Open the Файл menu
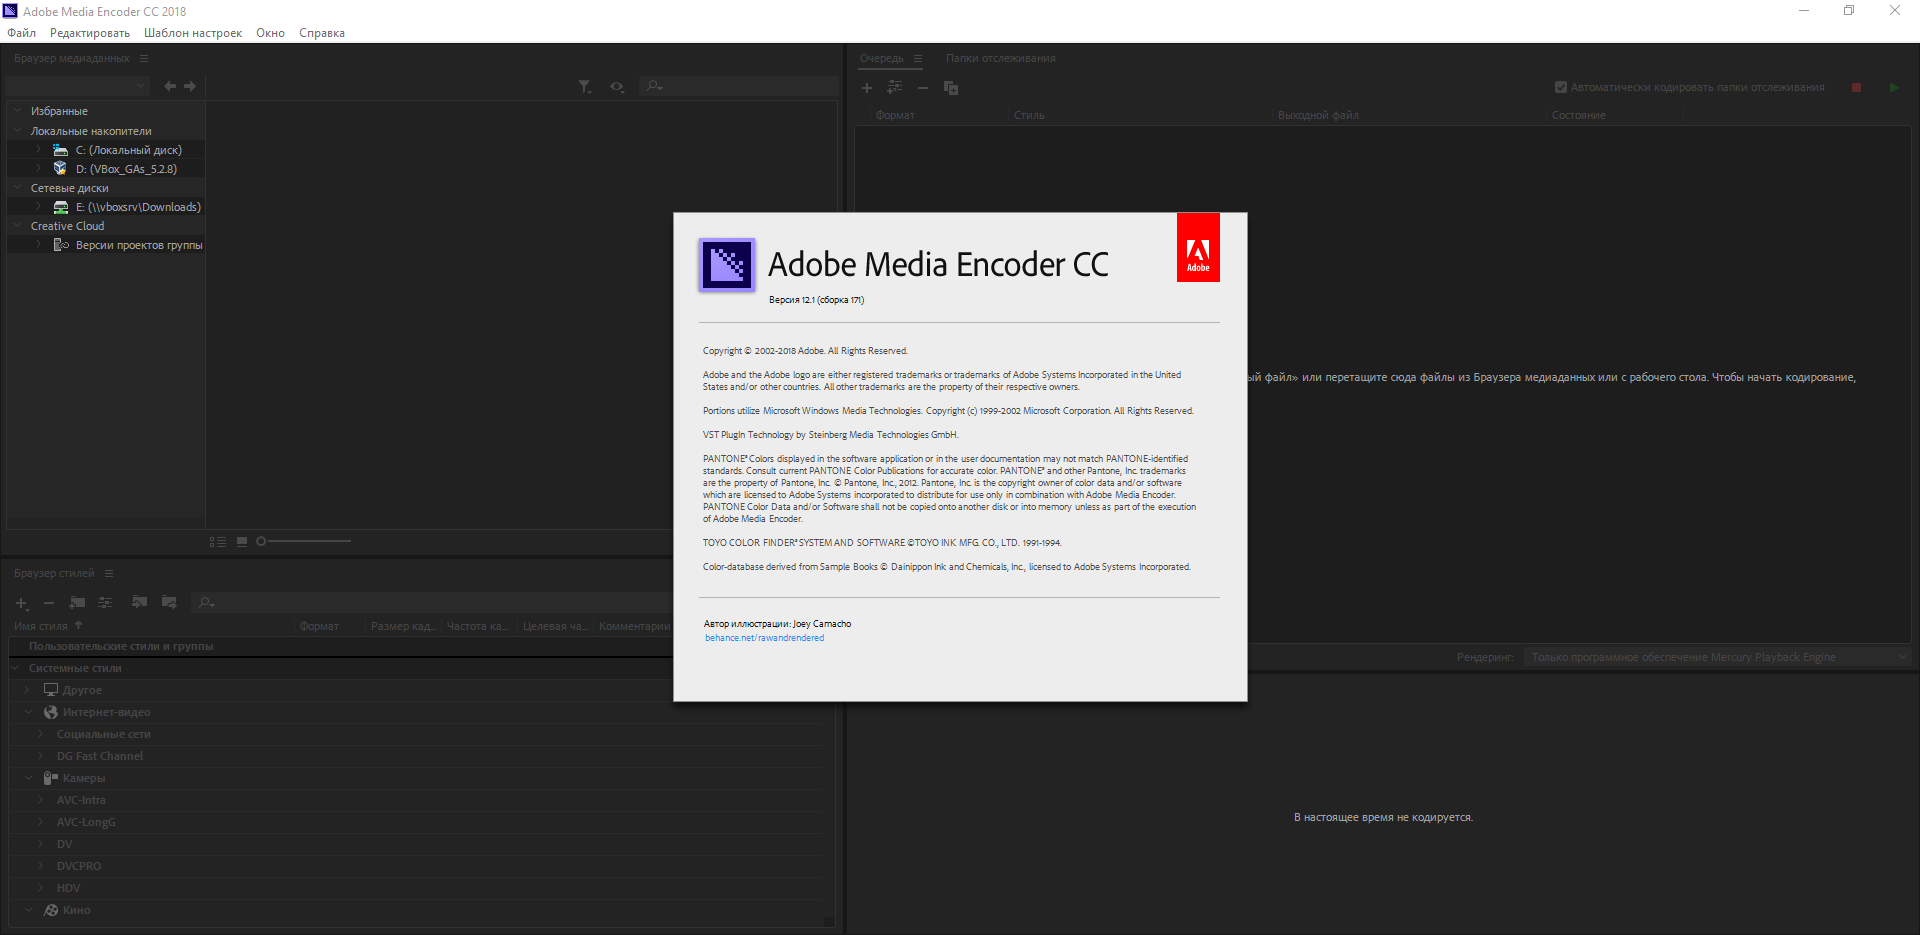The height and width of the screenshot is (935, 1920). pos(21,33)
